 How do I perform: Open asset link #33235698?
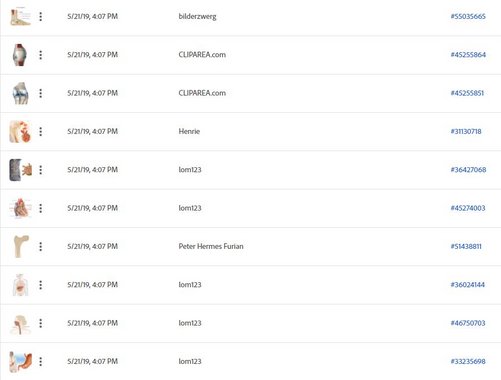pyautogui.click(x=468, y=361)
